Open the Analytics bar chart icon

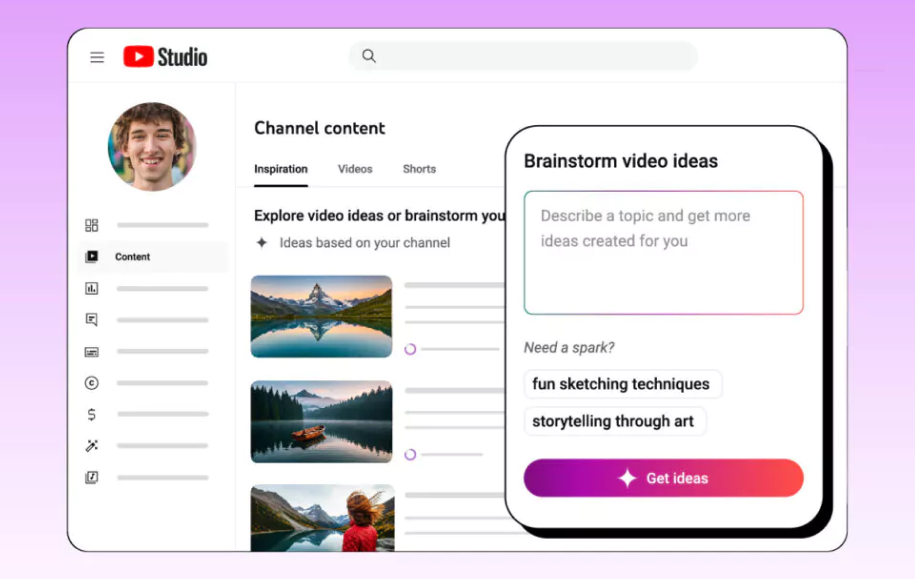point(92,288)
